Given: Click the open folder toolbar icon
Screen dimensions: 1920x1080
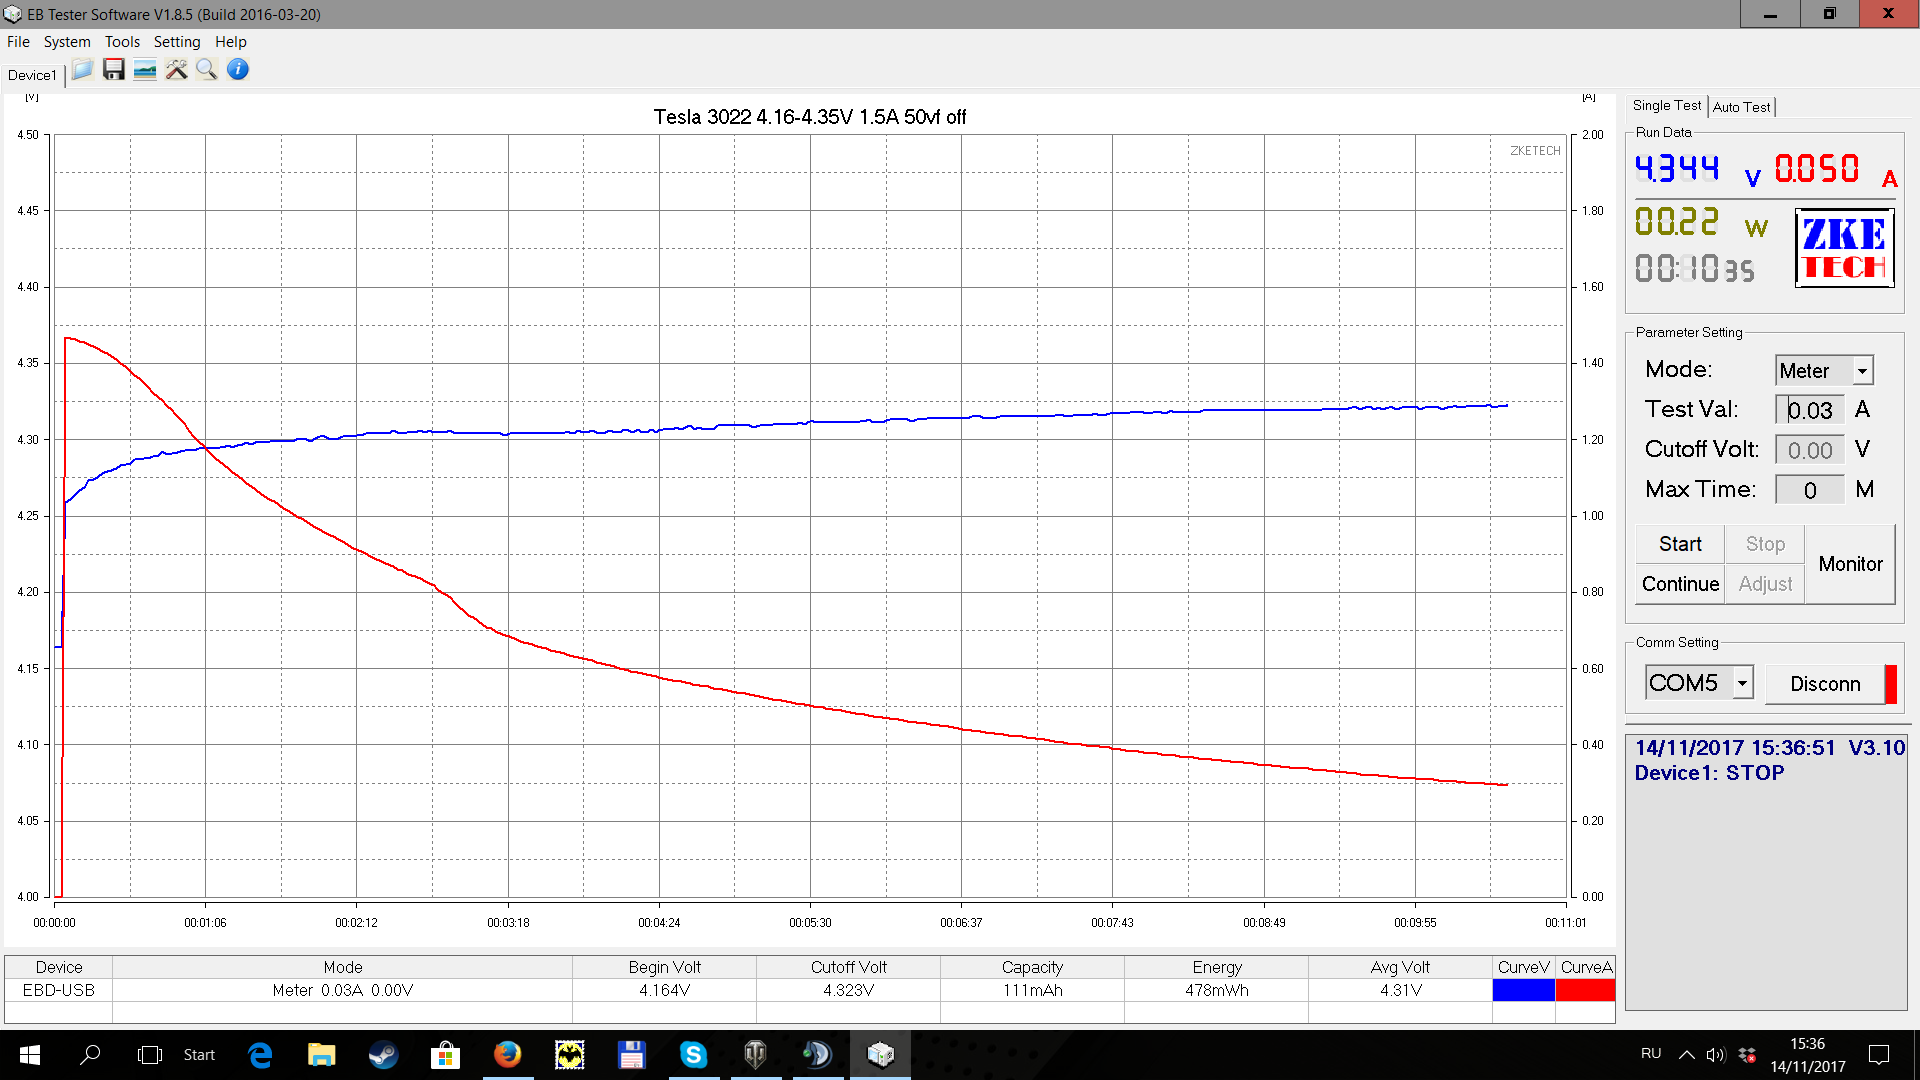Looking at the screenshot, I should (x=82, y=69).
